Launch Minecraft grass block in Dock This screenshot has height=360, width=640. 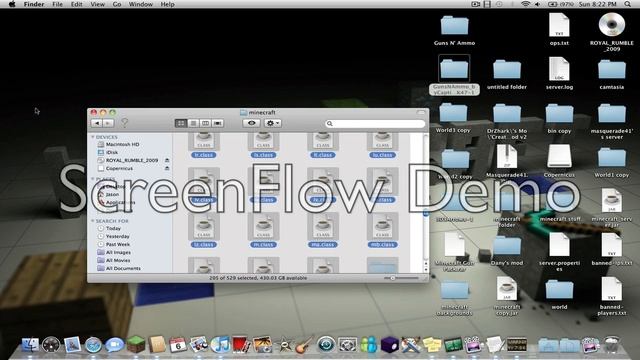136,345
